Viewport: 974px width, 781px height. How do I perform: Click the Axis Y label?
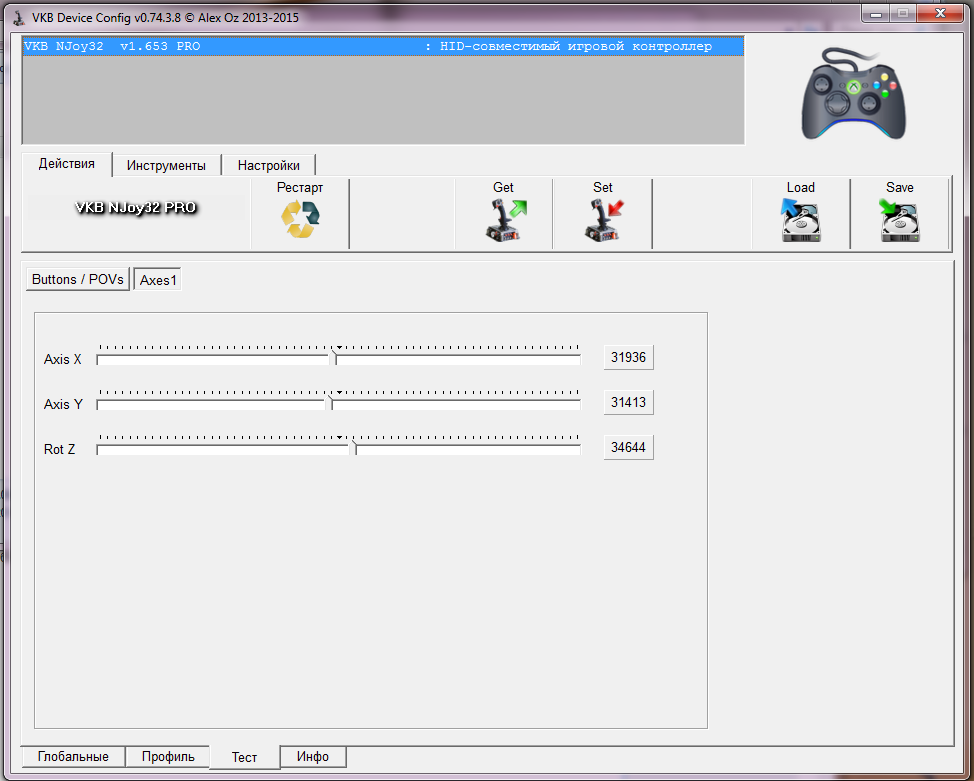(x=63, y=404)
